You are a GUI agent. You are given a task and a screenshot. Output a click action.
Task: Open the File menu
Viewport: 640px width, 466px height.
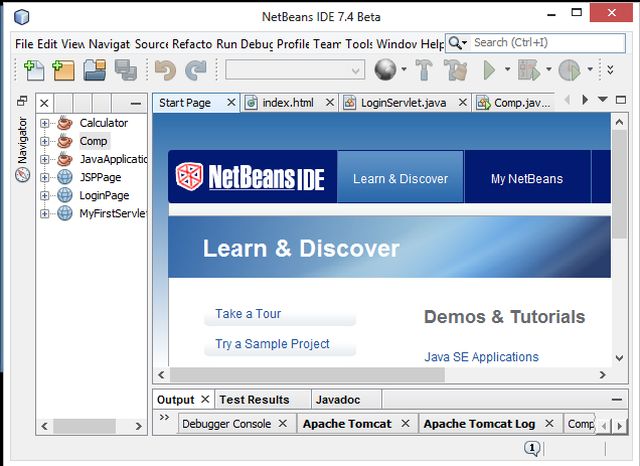(24, 44)
